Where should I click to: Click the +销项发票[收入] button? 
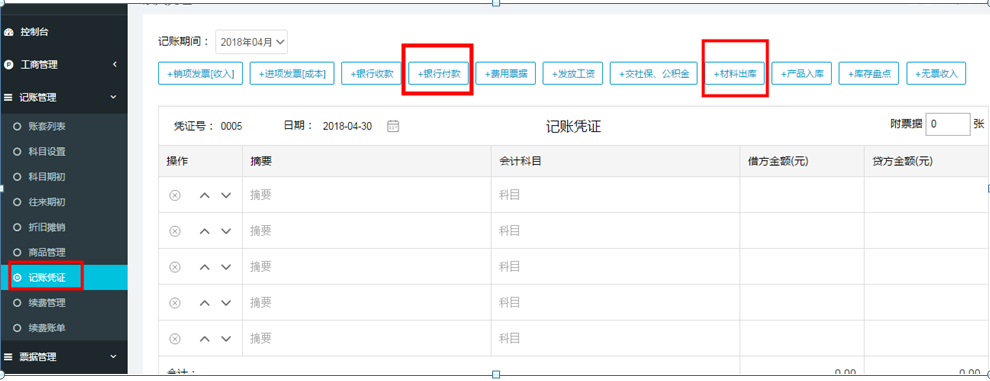tap(200, 73)
